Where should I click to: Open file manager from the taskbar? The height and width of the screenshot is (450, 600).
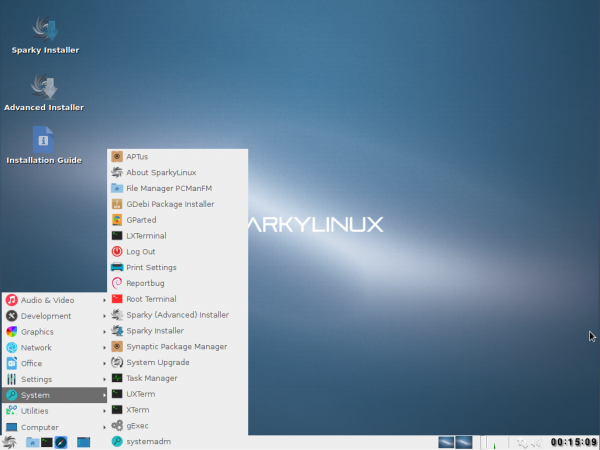[33, 442]
